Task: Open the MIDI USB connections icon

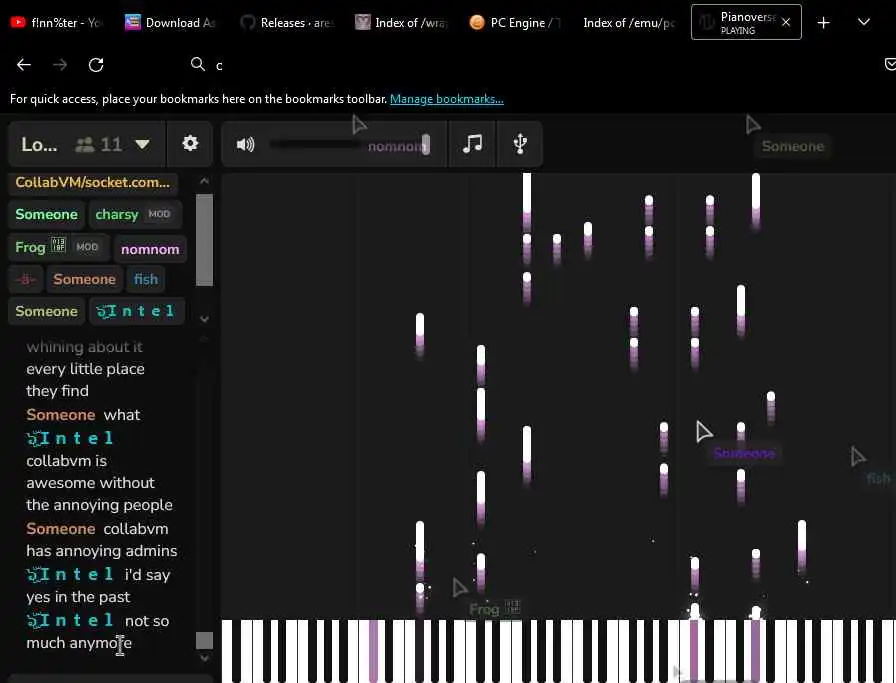Action: [x=520, y=143]
